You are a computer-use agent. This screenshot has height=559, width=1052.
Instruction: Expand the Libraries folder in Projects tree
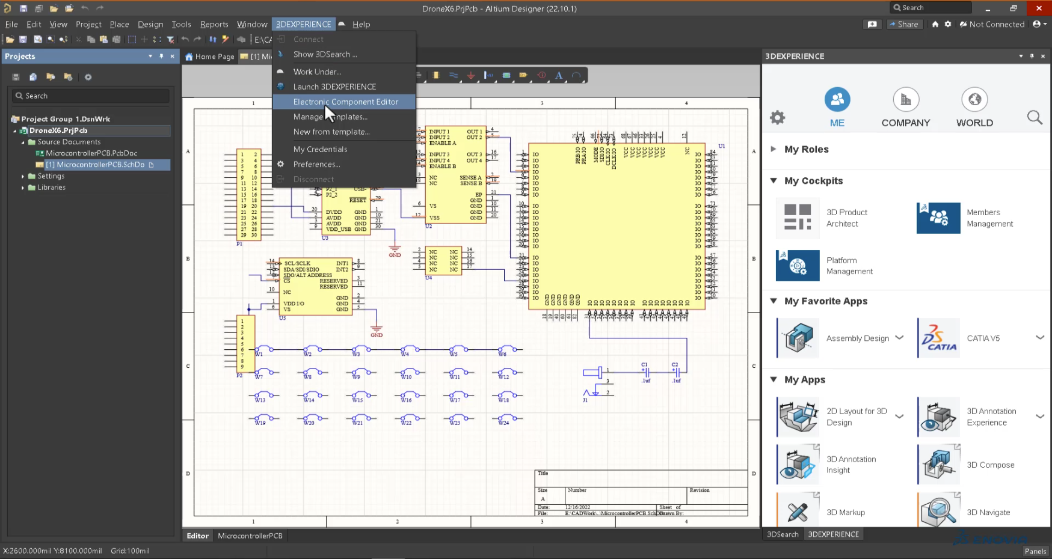click(23, 188)
